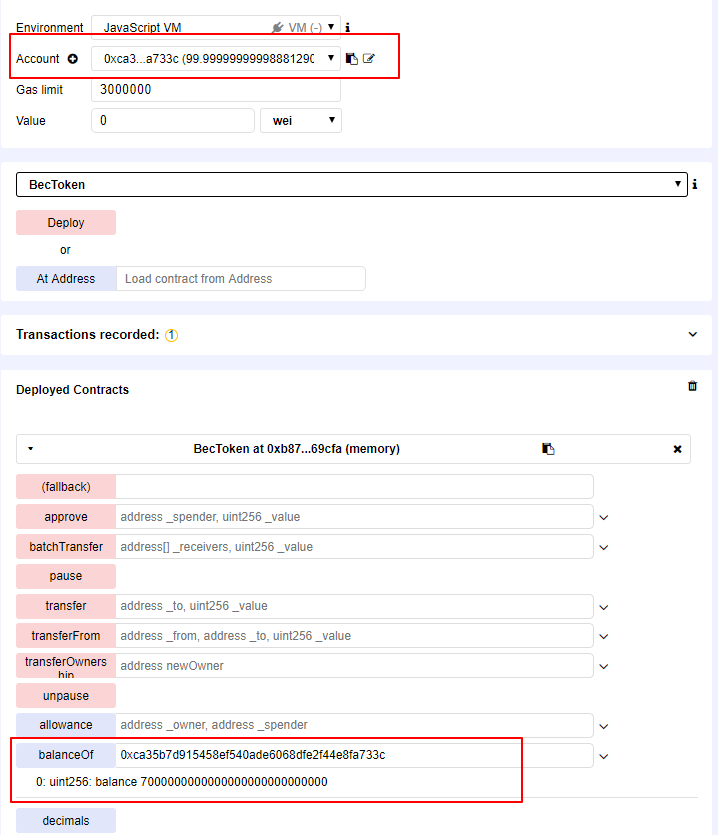This screenshot has height=835, width=718.
Task: Click the 'BecToken at 0xb87...69cfa (memory)' title
Action: [297, 449]
